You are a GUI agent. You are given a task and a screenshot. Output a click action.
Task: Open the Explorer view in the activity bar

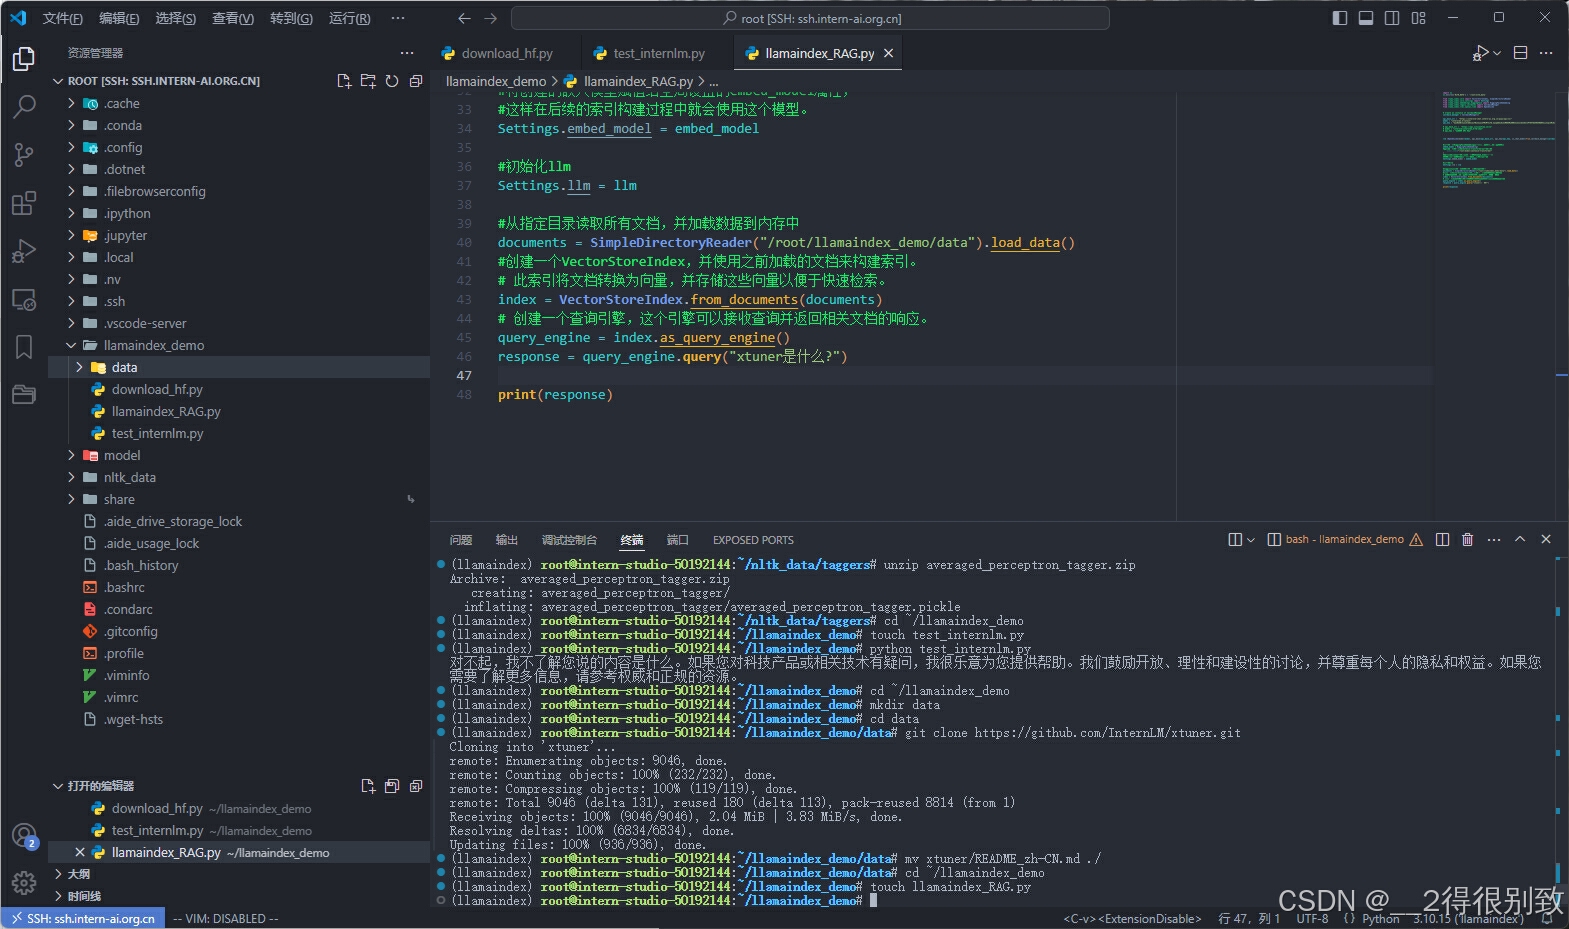pos(23,59)
